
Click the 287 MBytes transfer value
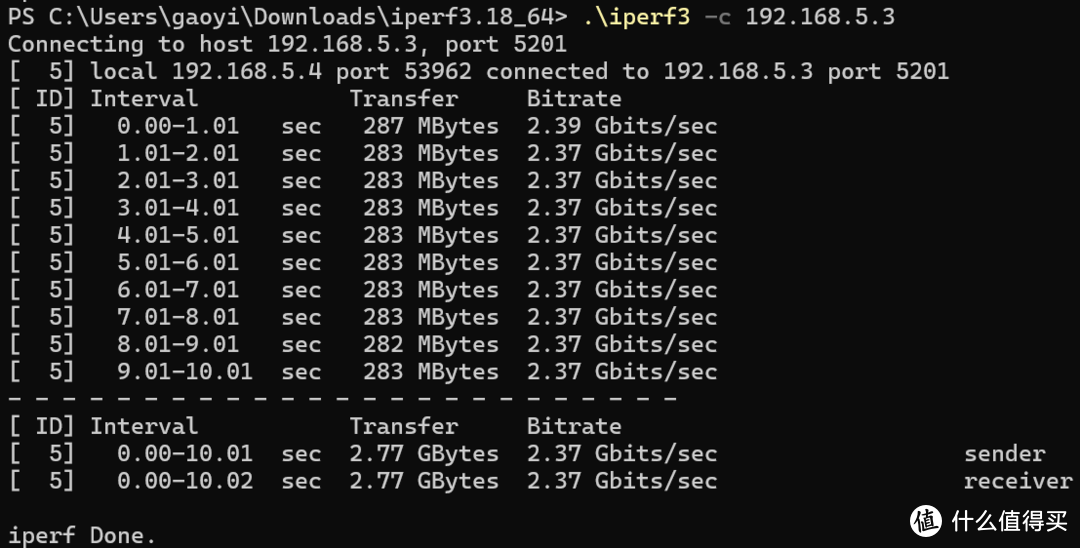[x=431, y=126]
